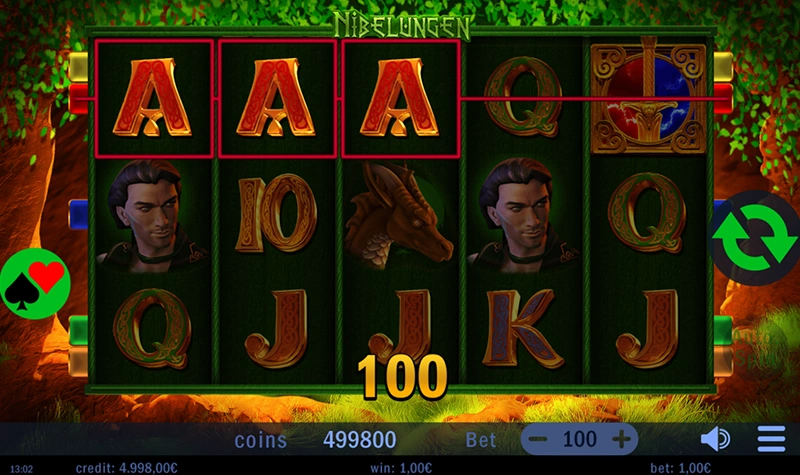
Task: Click the 10 symbol on the second reel
Action: tap(276, 215)
